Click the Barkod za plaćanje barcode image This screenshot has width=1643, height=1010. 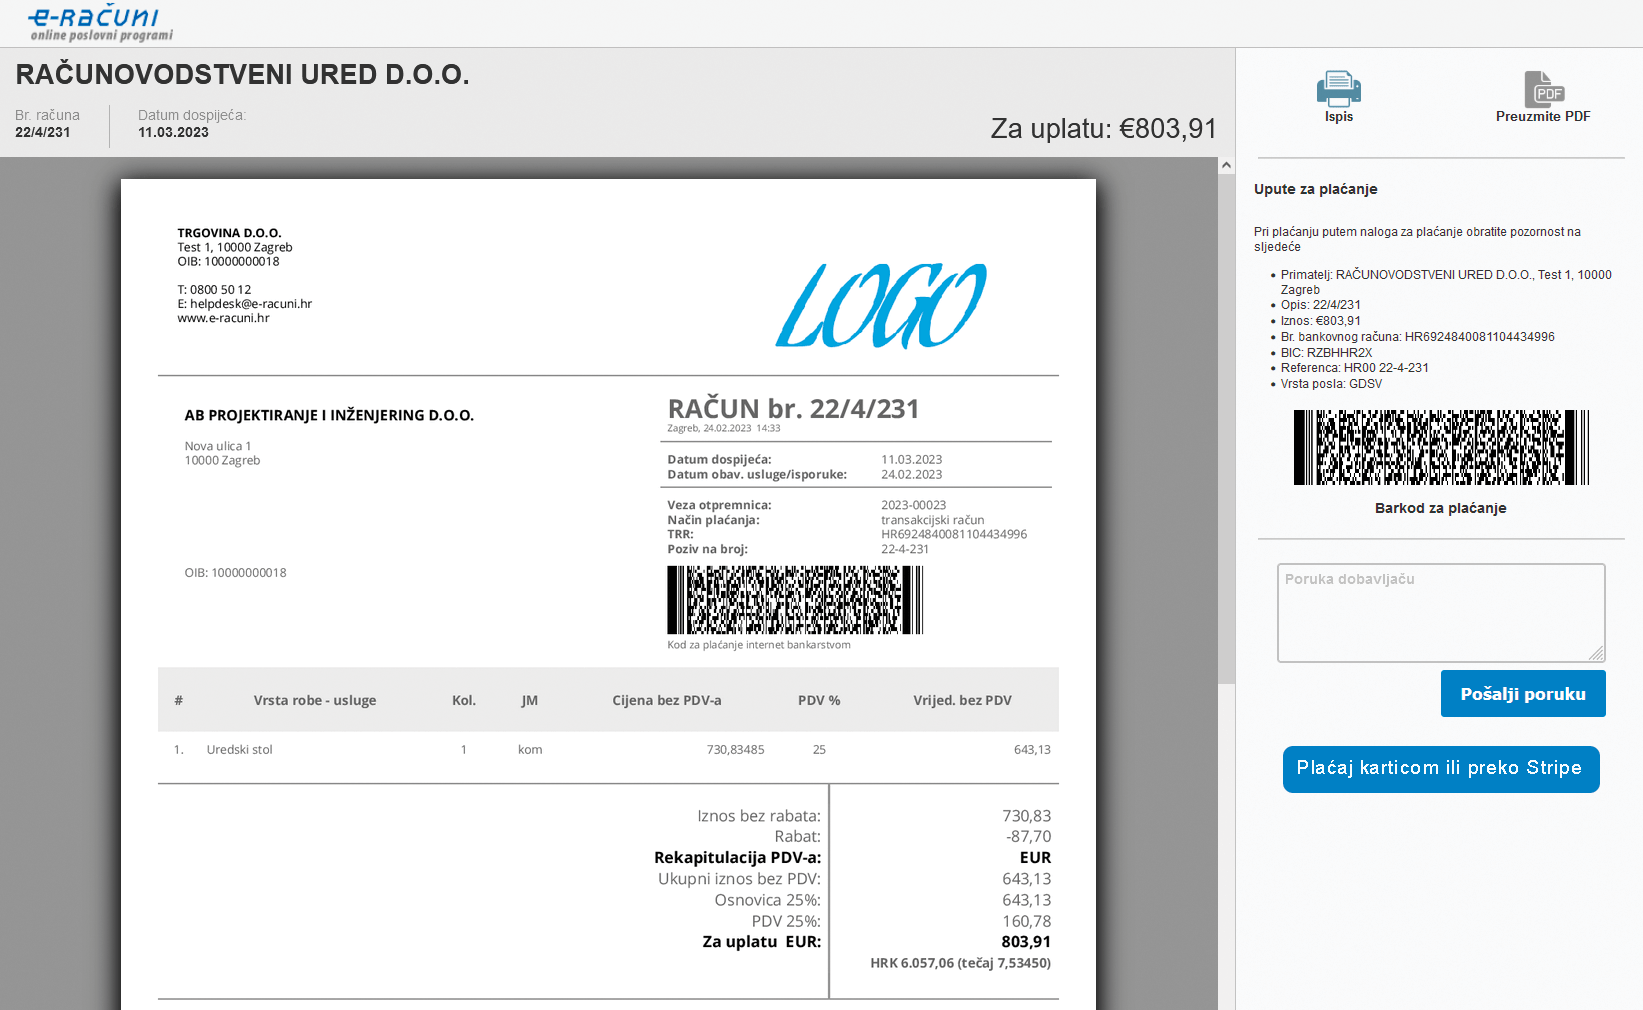[x=1440, y=447]
